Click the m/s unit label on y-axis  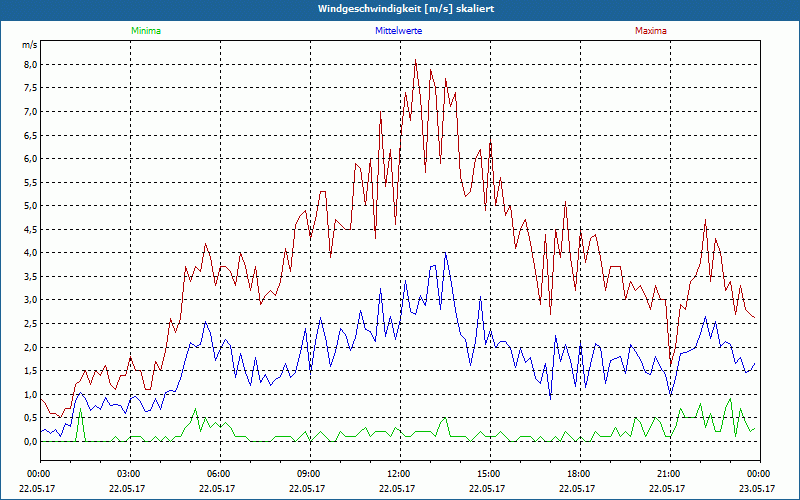pos(30,45)
